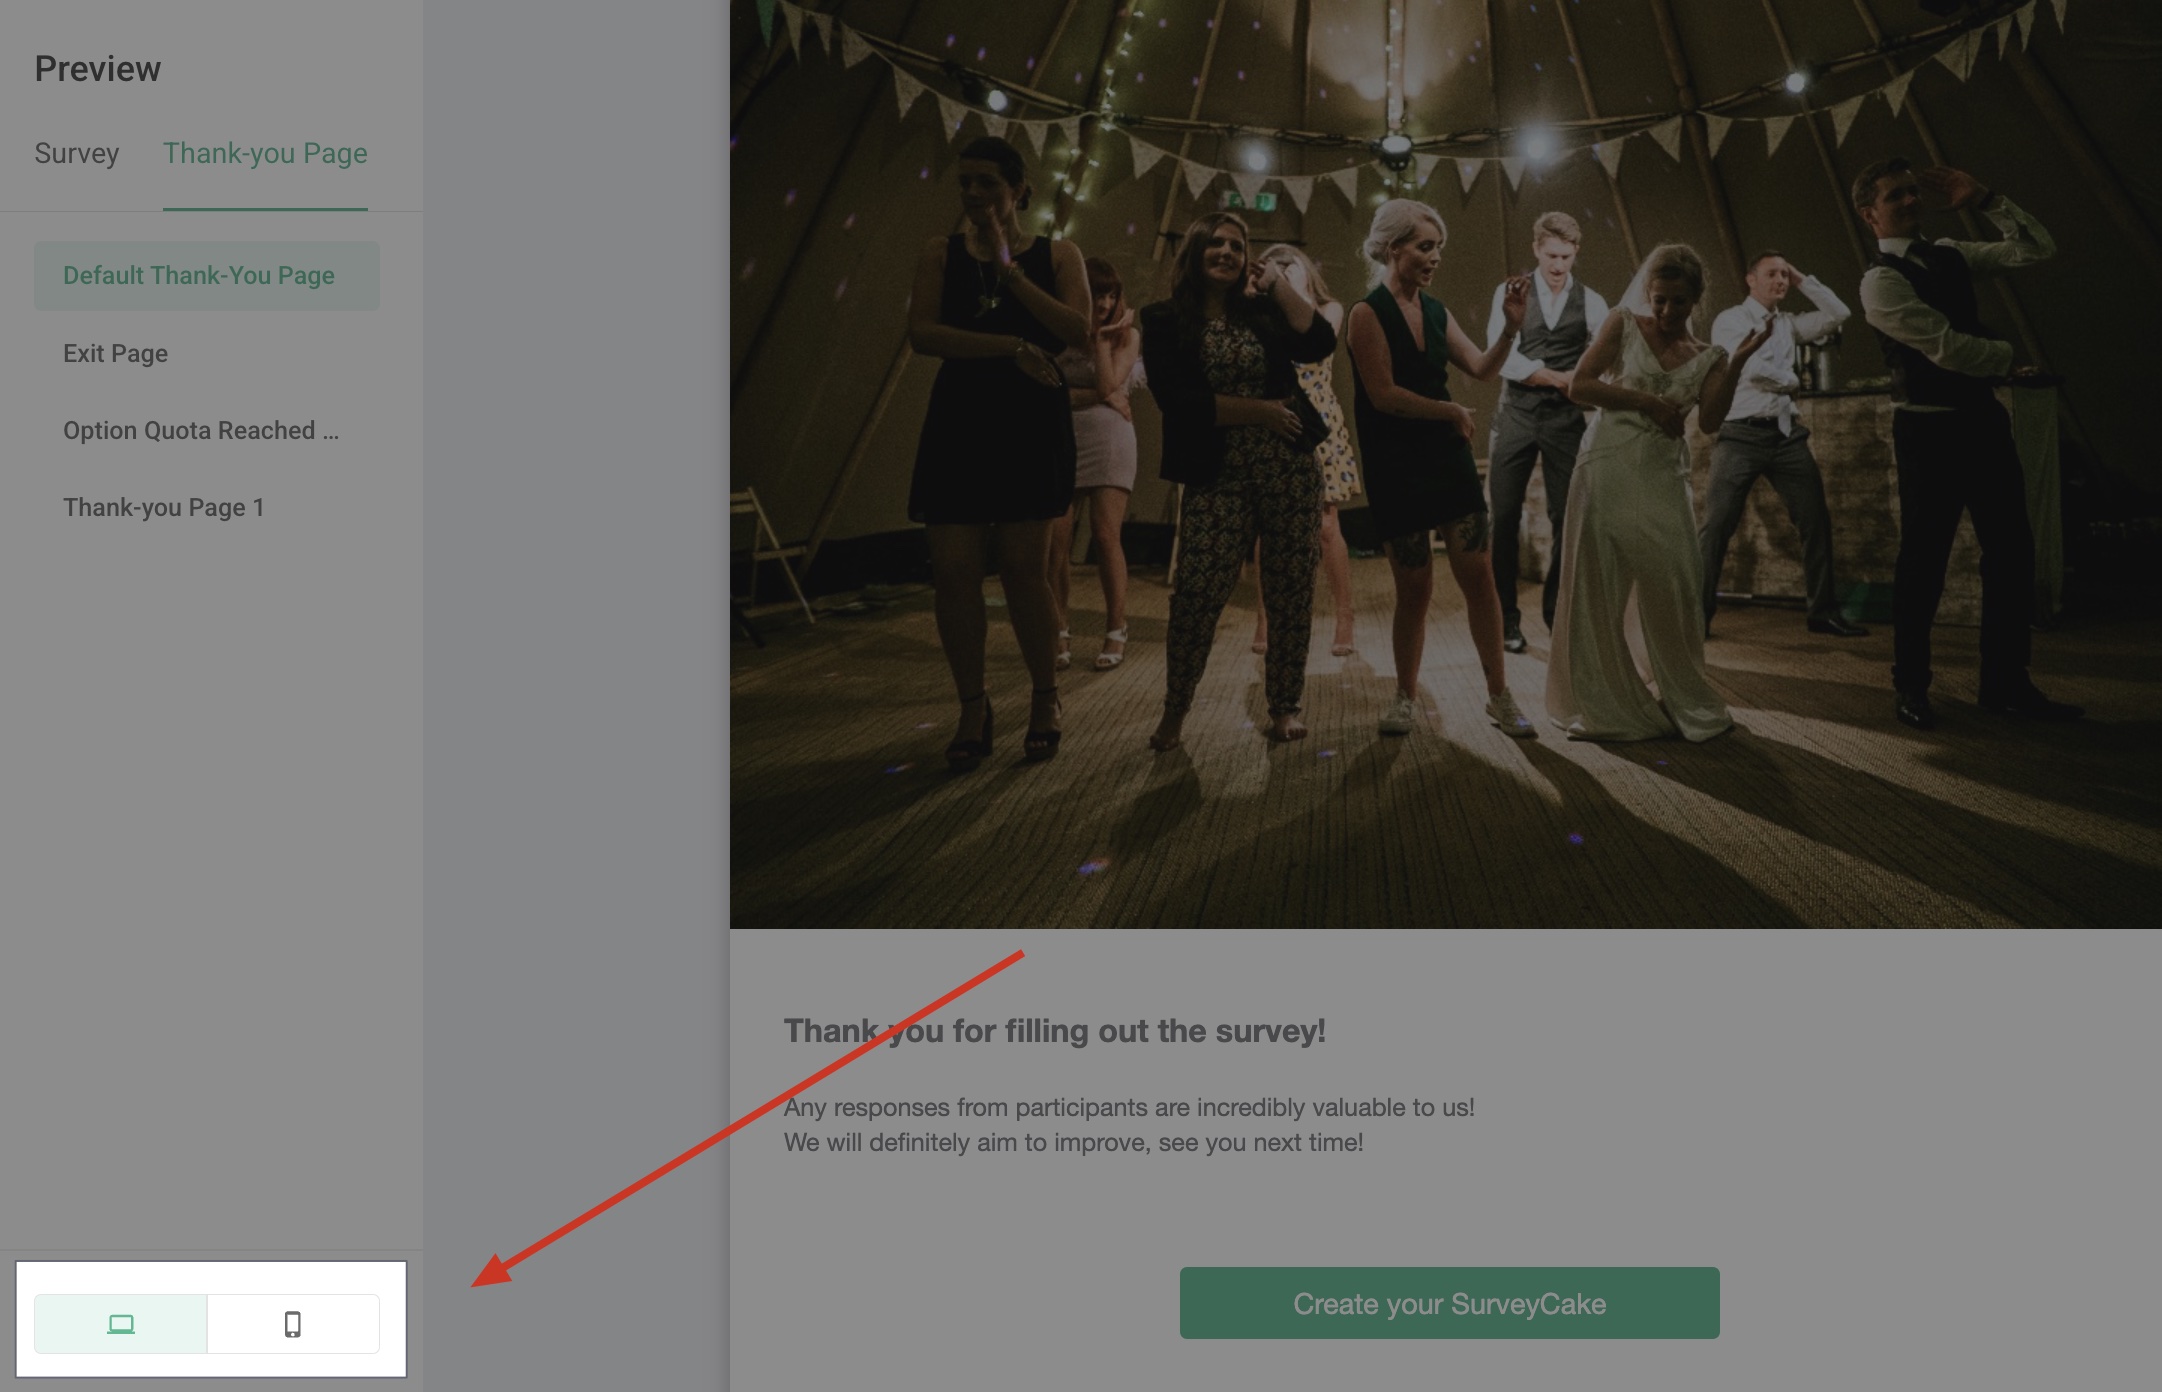The image size is (2162, 1392).
Task: Open Option Quota Reached page preview
Action: click(x=201, y=431)
